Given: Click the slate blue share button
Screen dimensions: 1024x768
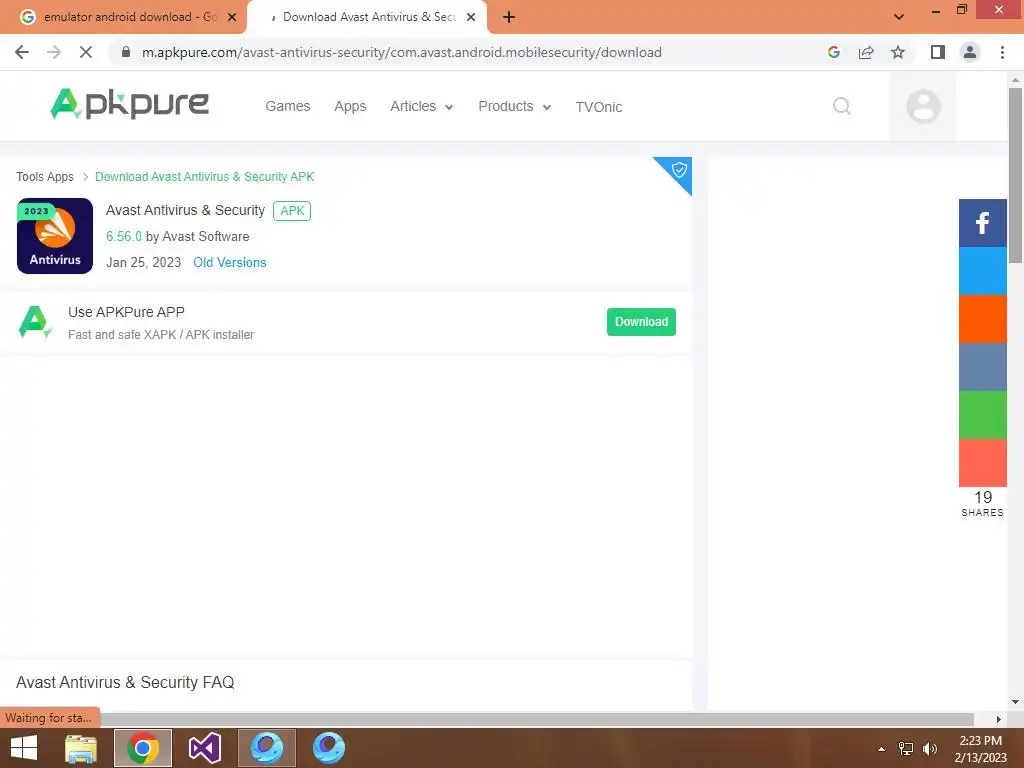Looking at the screenshot, I should (982, 366).
